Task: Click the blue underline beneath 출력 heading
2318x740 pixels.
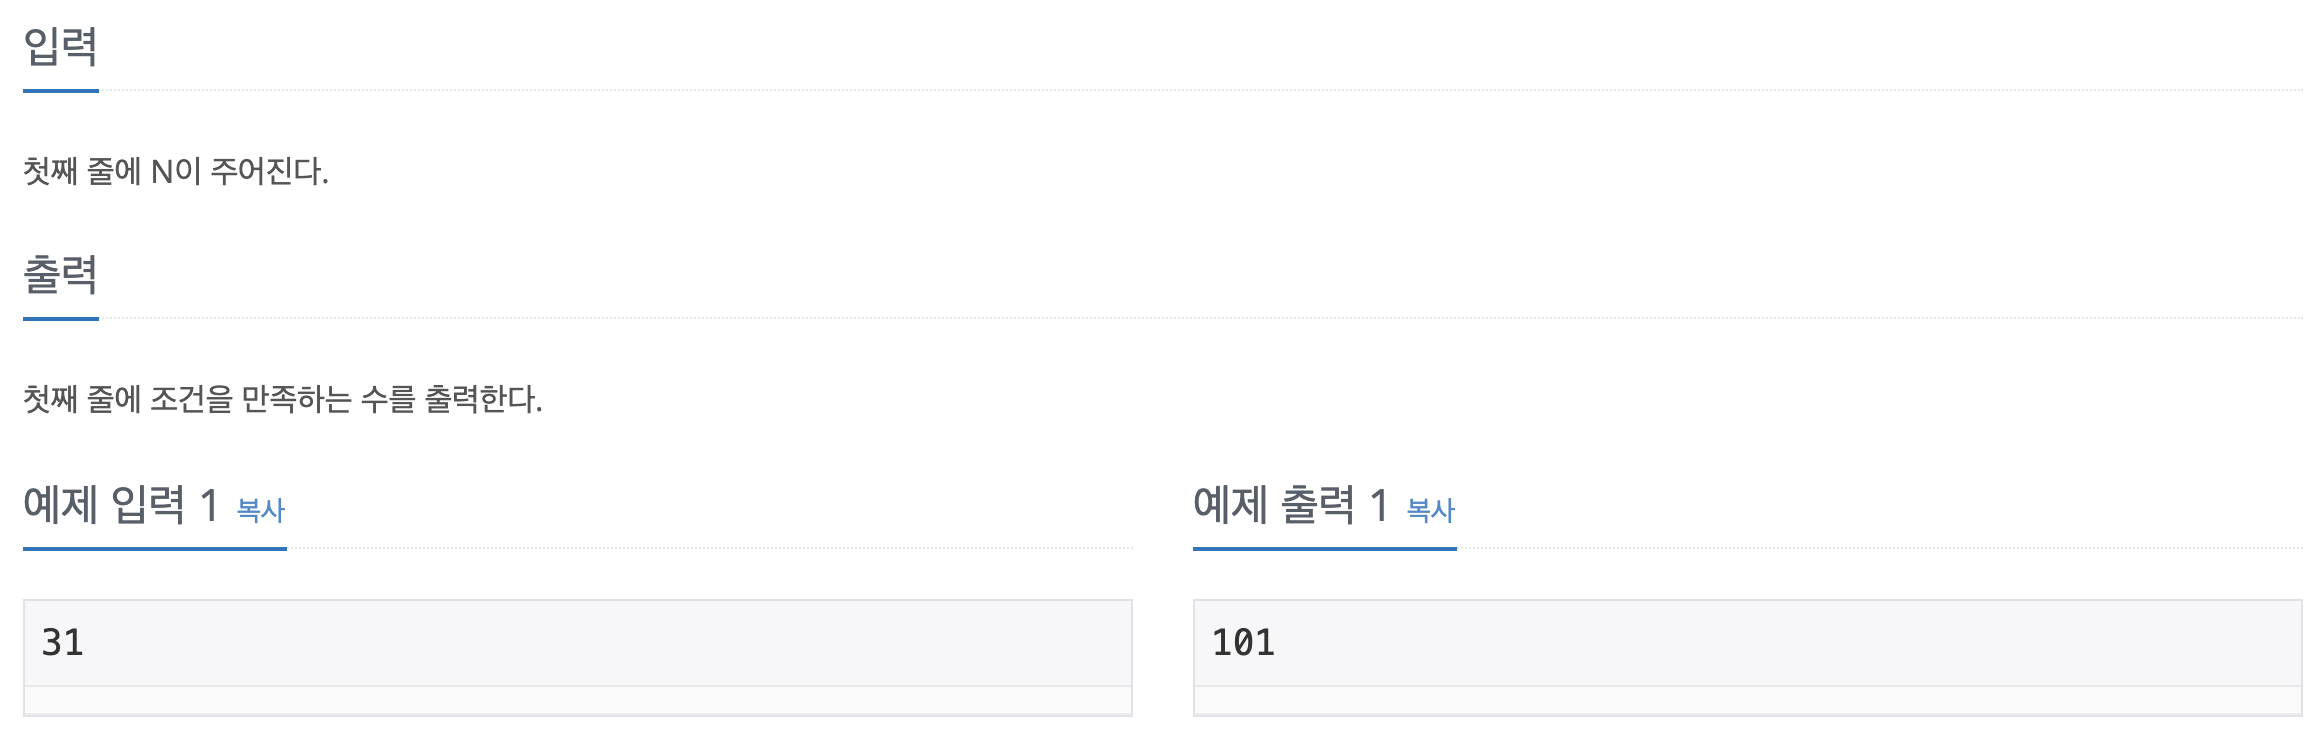Action: 61,319
